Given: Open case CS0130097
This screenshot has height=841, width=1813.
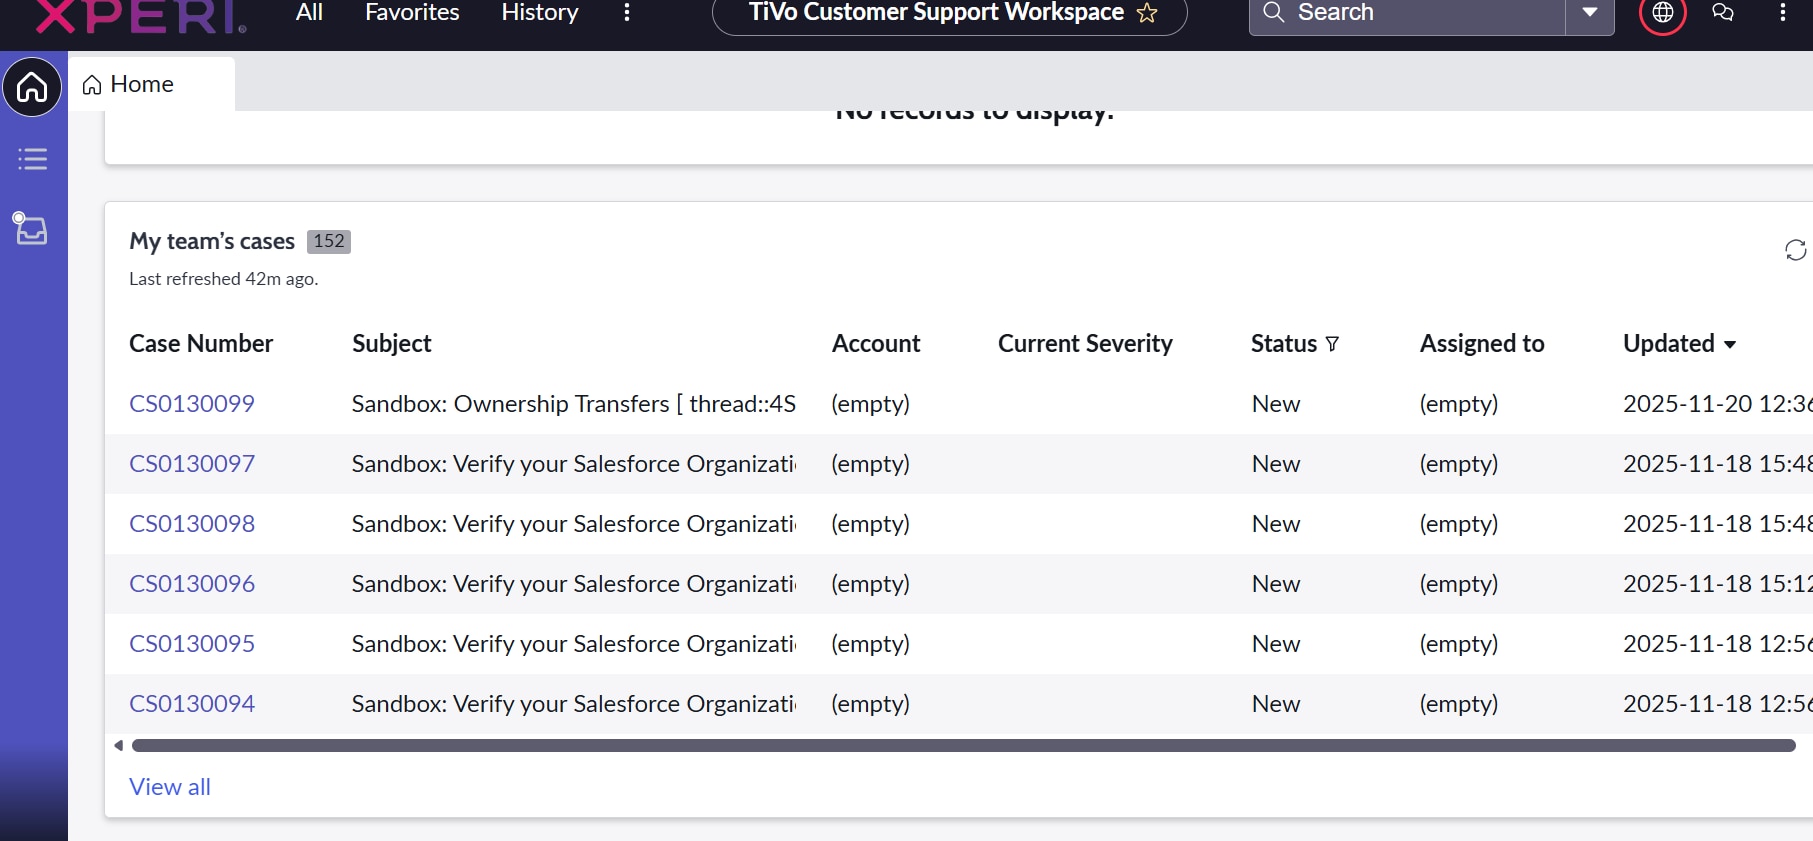Looking at the screenshot, I should [x=192, y=464].
